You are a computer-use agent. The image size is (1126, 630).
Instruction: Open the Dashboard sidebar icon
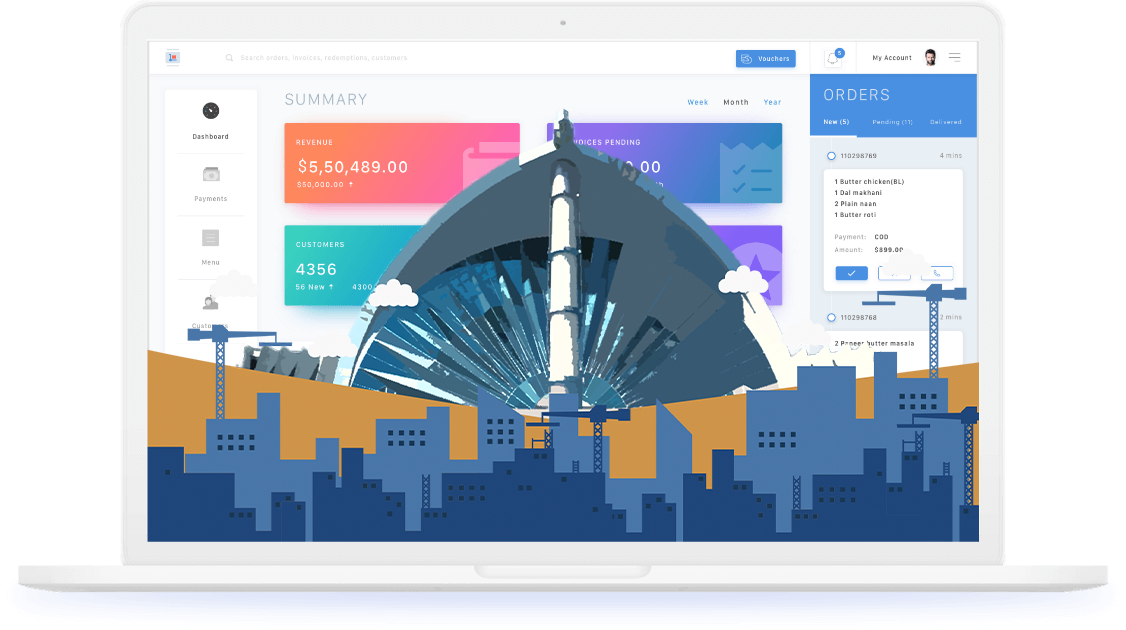coord(210,111)
